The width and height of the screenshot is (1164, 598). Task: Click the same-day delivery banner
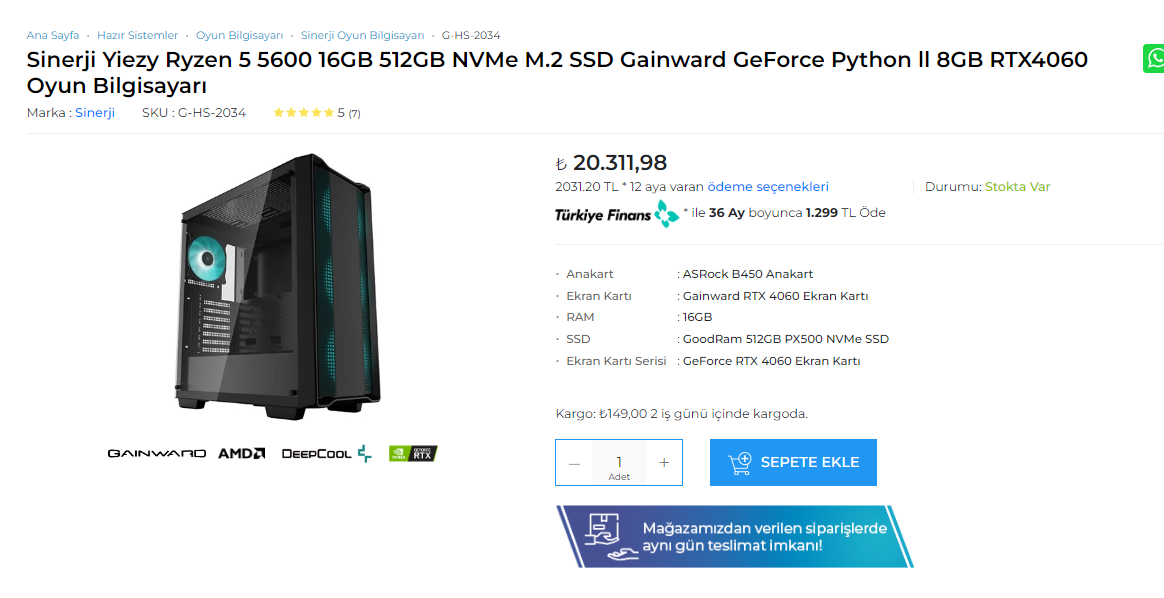[x=734, y=537]
